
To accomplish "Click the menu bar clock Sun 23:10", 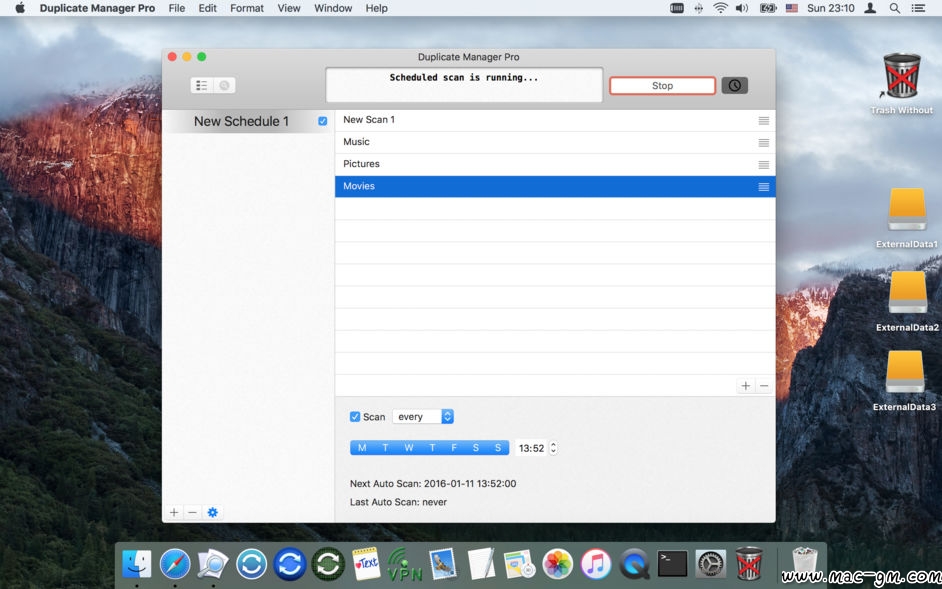I will (831, 8).
